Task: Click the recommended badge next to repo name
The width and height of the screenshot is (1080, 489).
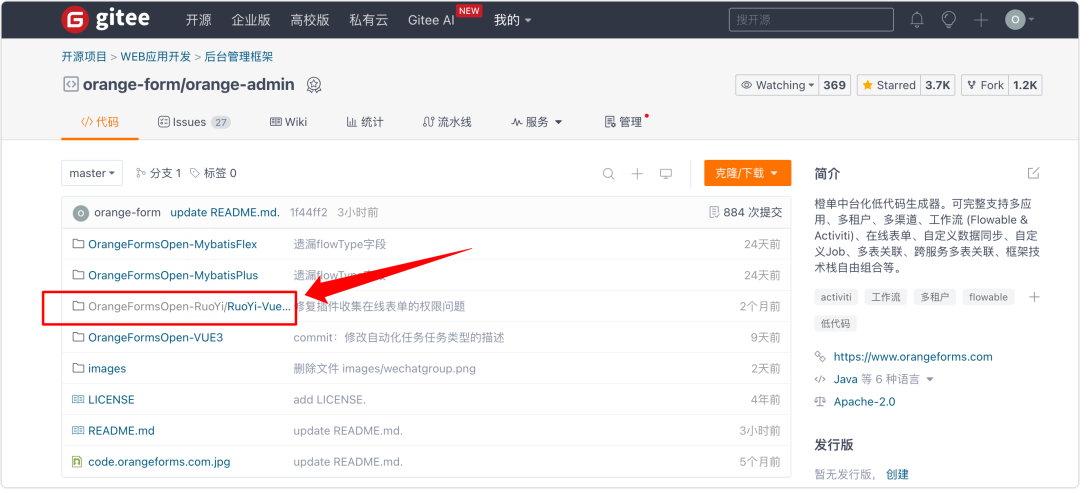Action: click(x=313, y=85)
